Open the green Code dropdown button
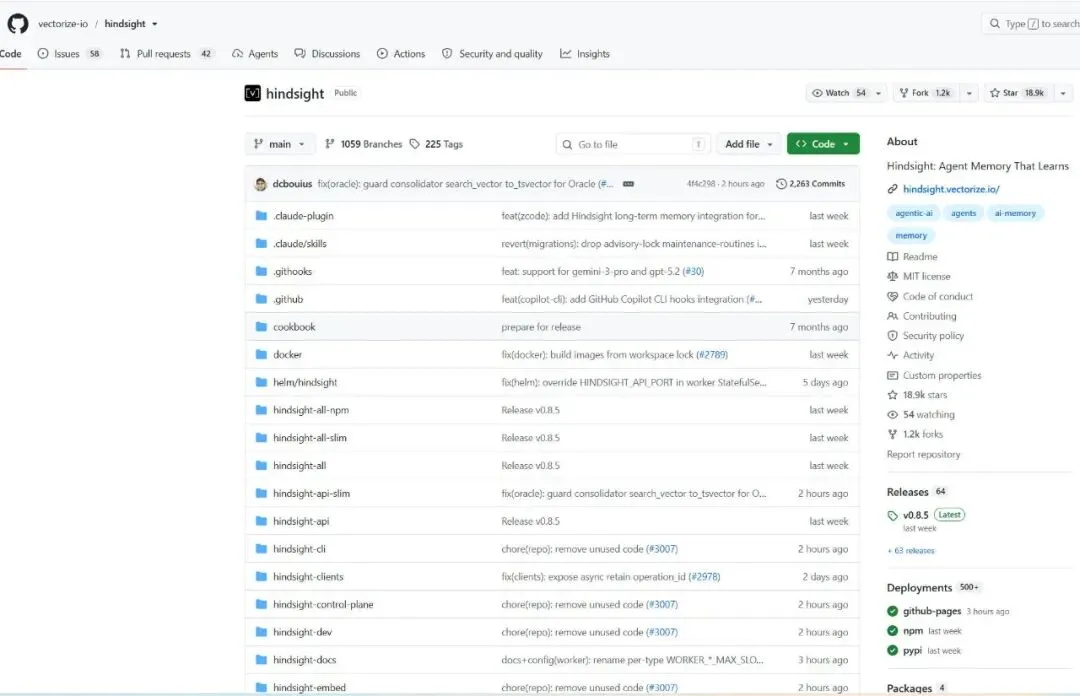1080x696 pixels. (x=823, y=144)
